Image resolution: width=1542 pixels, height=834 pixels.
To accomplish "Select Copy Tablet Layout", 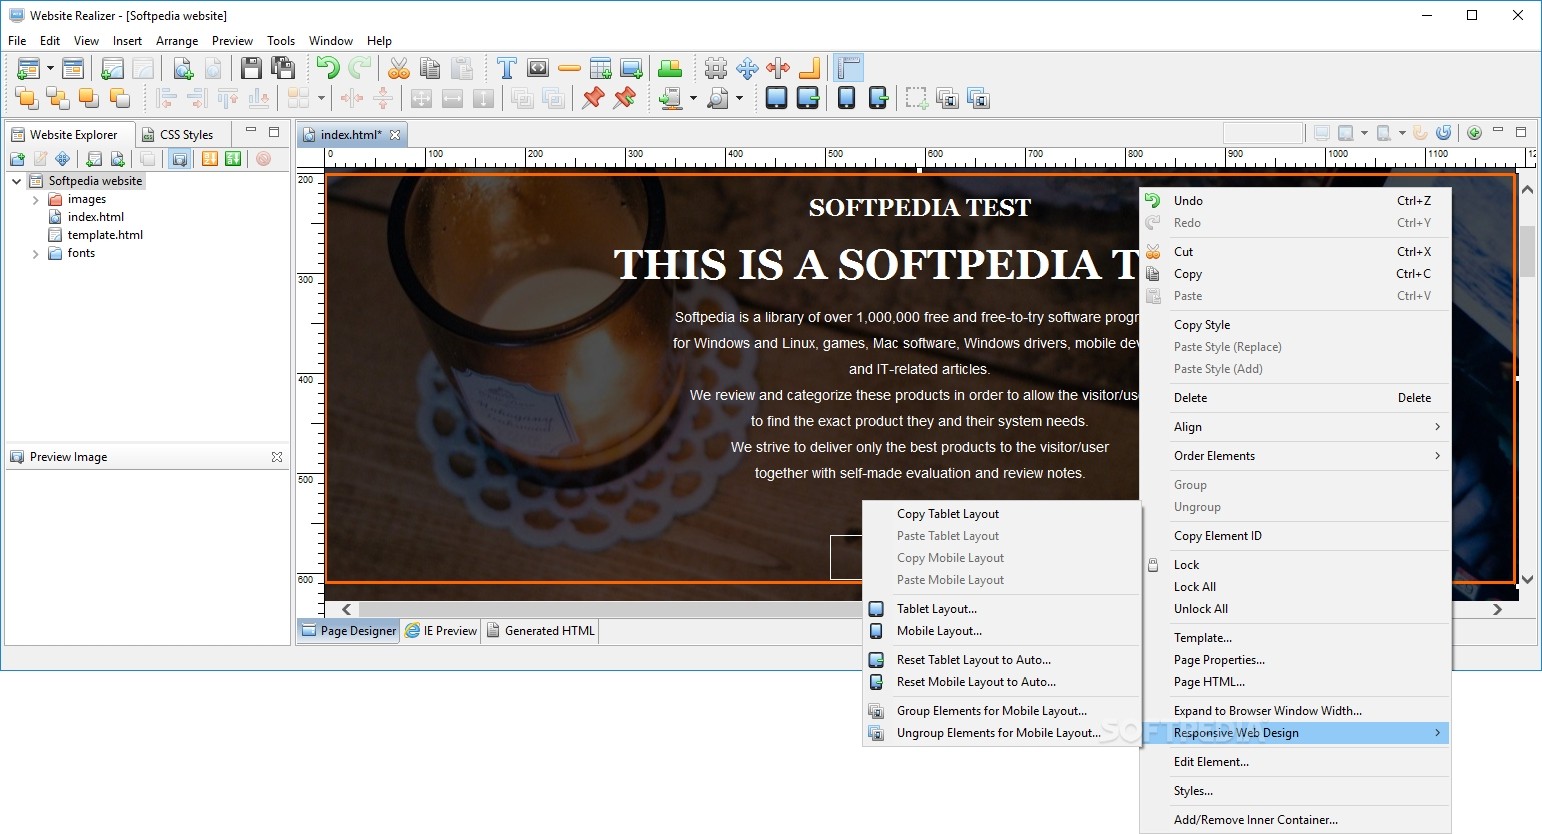I will [1002, 514].
